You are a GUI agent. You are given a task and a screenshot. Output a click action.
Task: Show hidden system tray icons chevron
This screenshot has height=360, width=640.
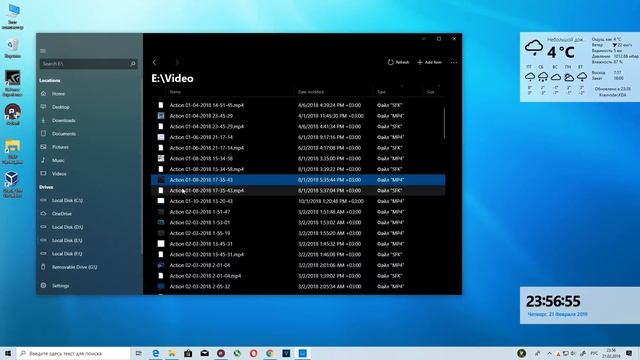pyautogui.click(x=549, y=353)
